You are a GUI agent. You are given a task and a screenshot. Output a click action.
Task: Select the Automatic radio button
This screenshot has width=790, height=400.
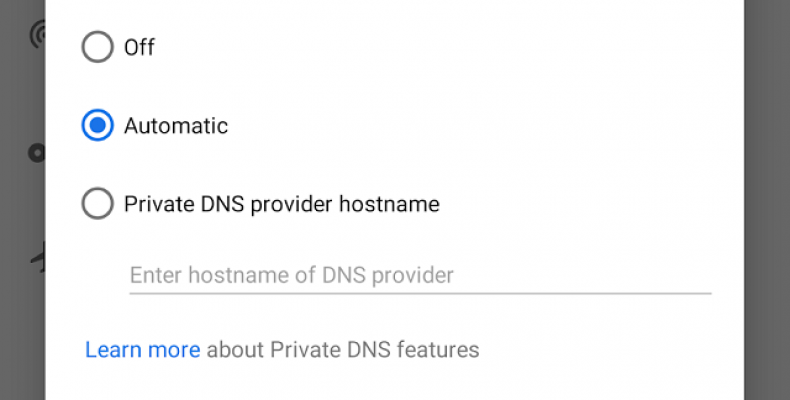[x=97, y=125]
